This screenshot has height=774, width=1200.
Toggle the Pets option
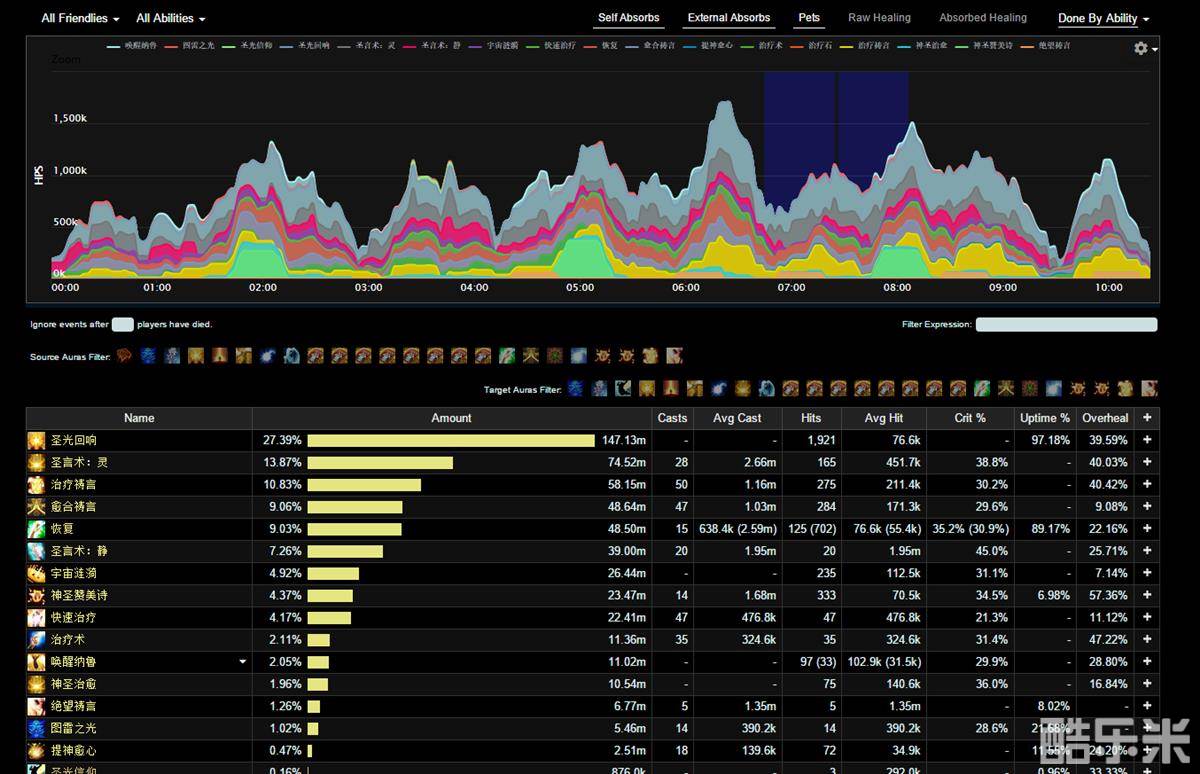click(809, 18)
